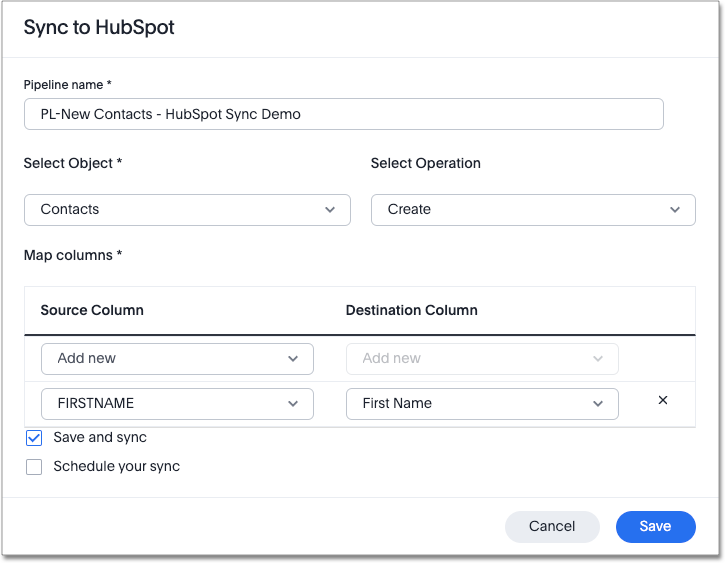Click the Source Column table header
725x563 pixels.
tap(92, 310)
